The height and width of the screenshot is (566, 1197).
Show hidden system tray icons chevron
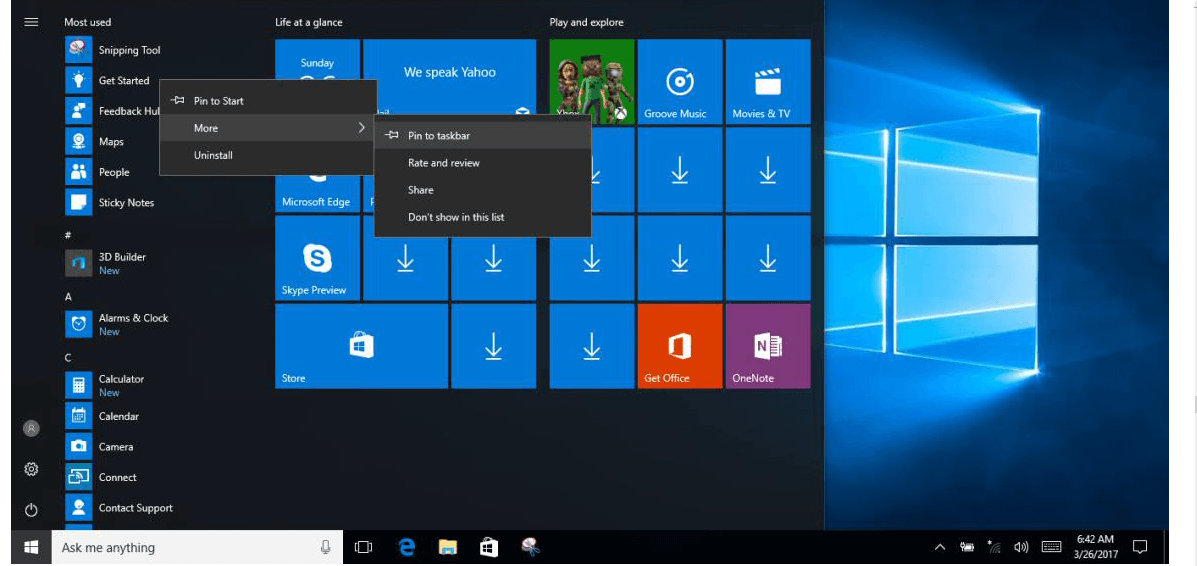[939, 547]
